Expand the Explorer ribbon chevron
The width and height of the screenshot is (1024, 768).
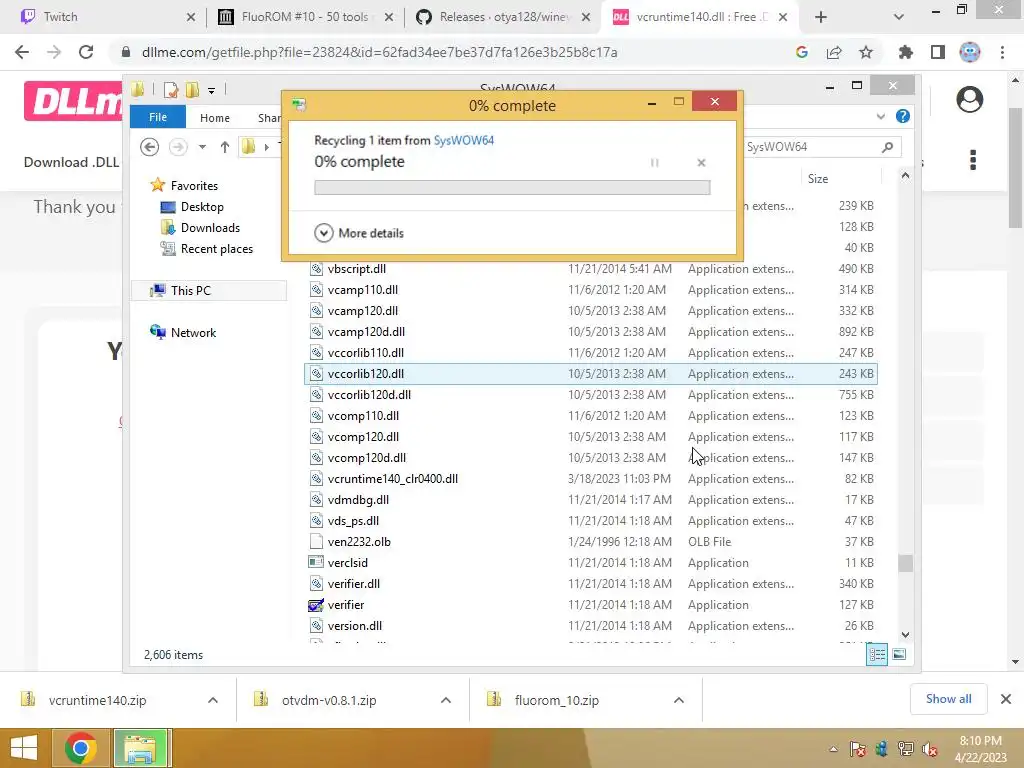coord(881,116)
